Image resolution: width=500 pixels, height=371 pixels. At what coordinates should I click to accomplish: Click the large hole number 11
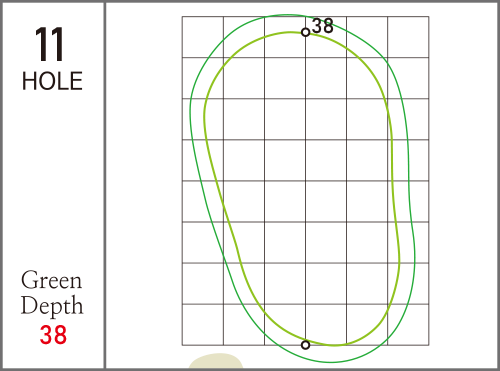click(x=49, y=45)
